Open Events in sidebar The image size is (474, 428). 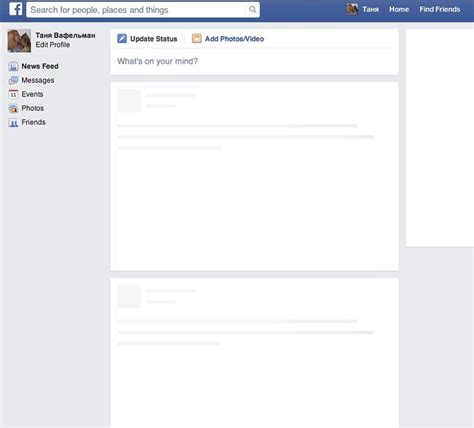tap(32, 94)
